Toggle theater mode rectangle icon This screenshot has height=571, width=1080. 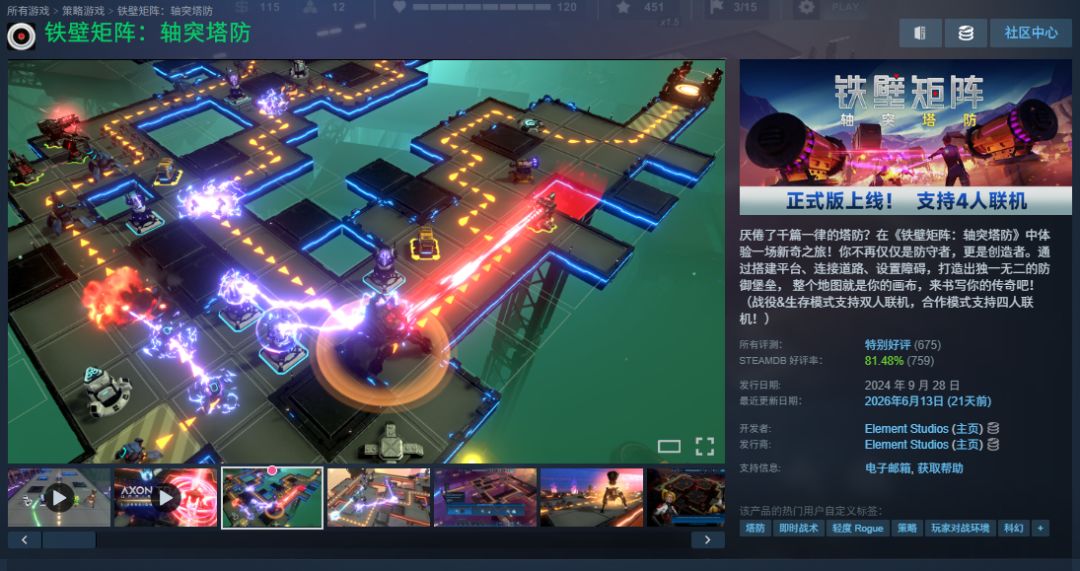pos(669,446)
